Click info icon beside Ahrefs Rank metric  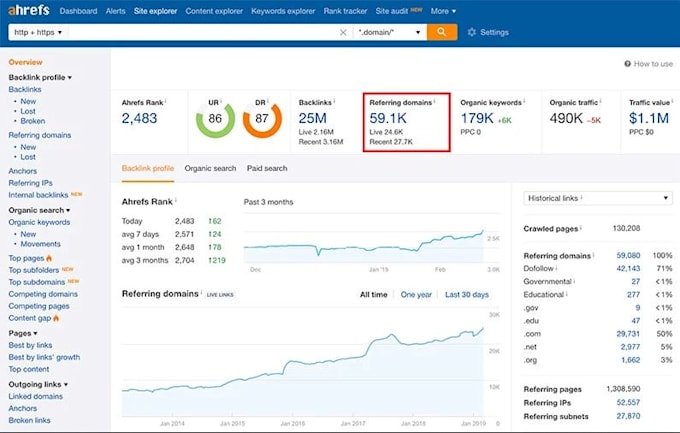[166, 101]
